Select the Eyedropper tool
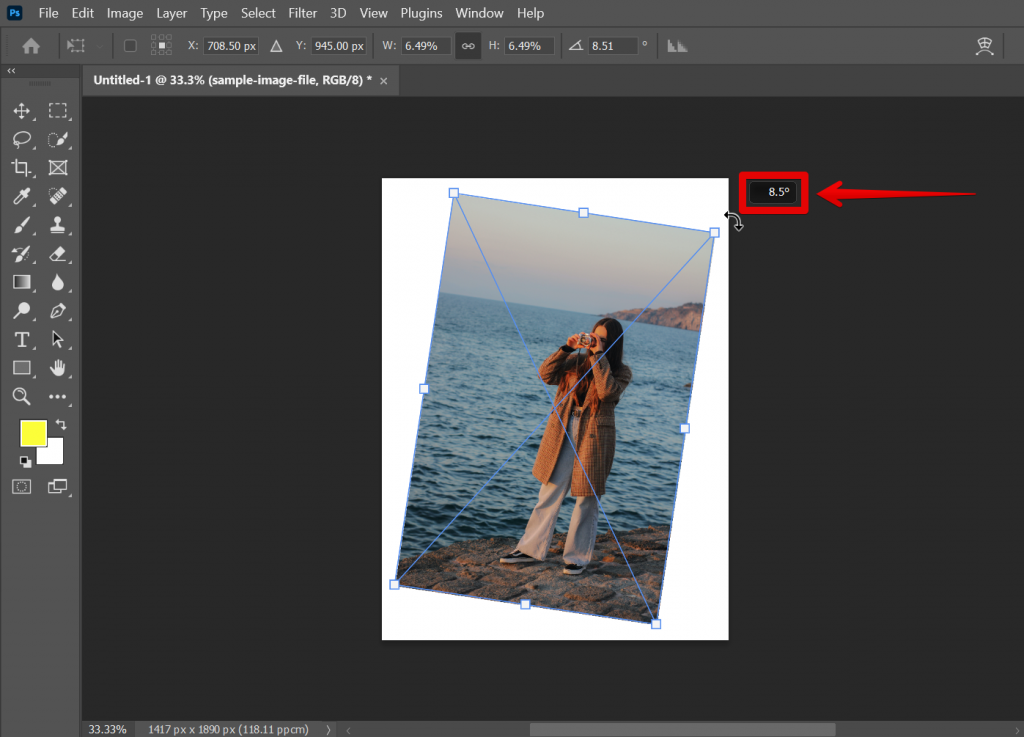This screenshot has width=1024, height=737. 22,196
